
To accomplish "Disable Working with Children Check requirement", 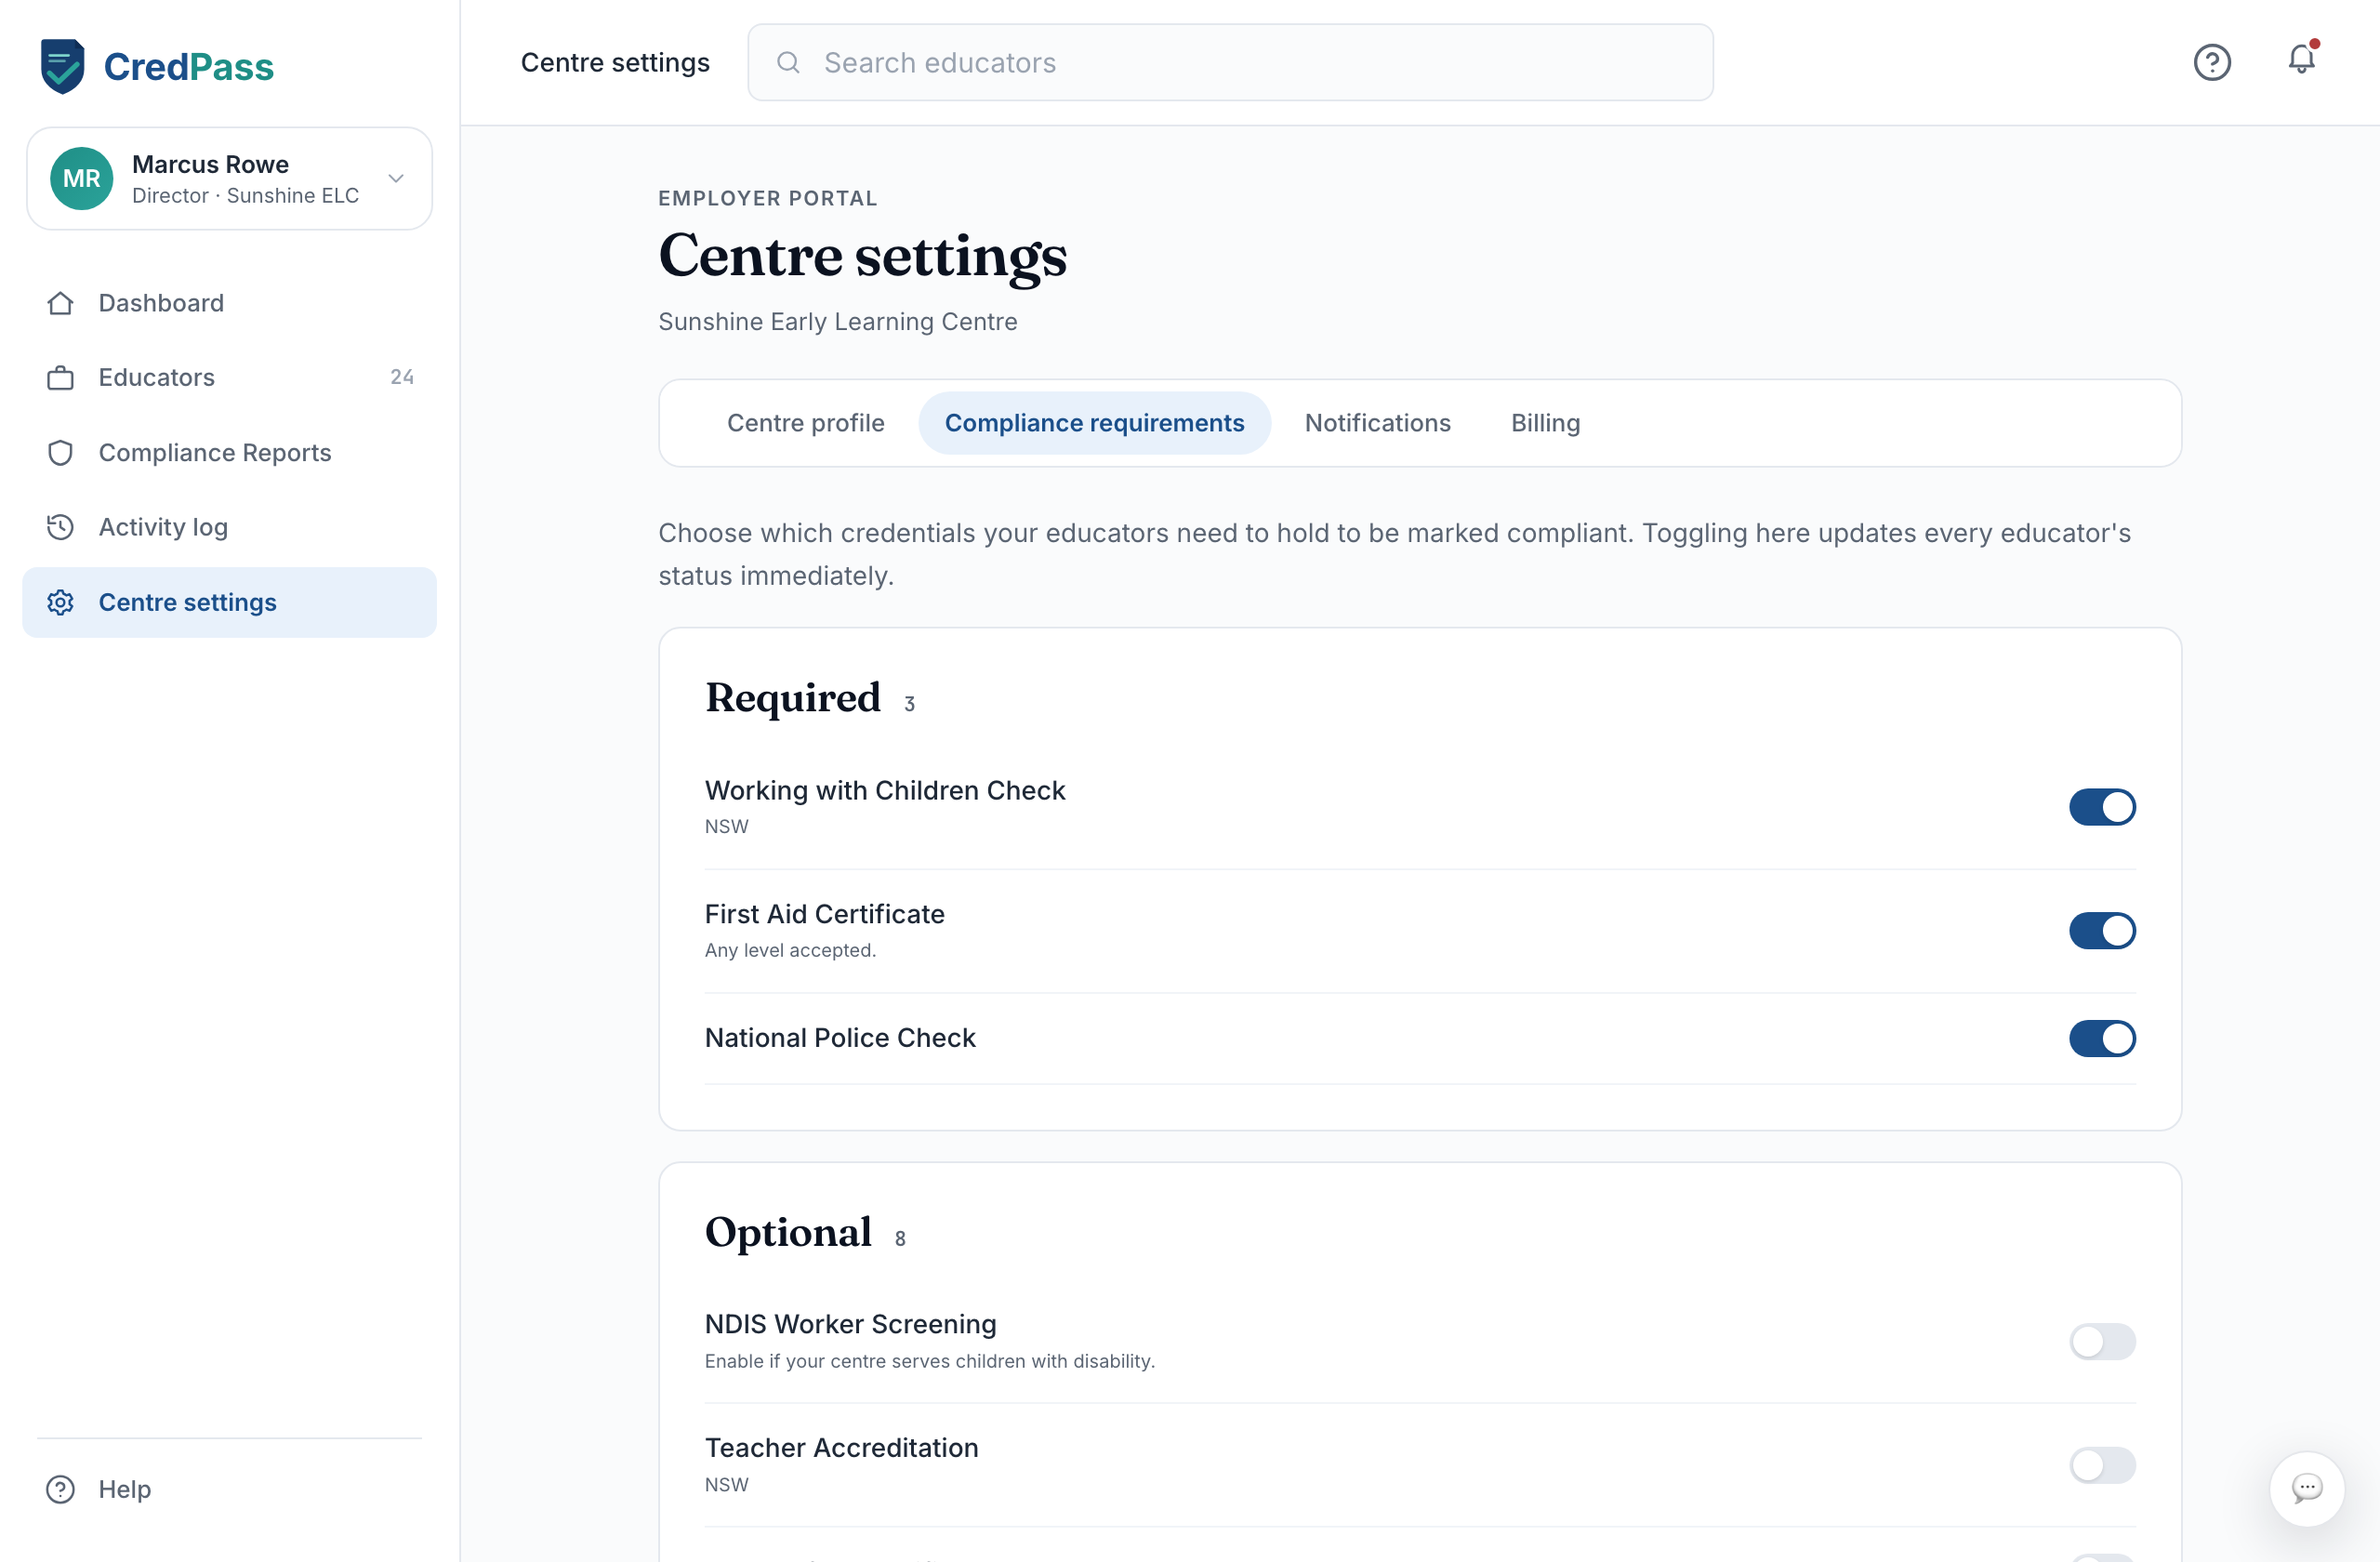I will [2102, 806].
